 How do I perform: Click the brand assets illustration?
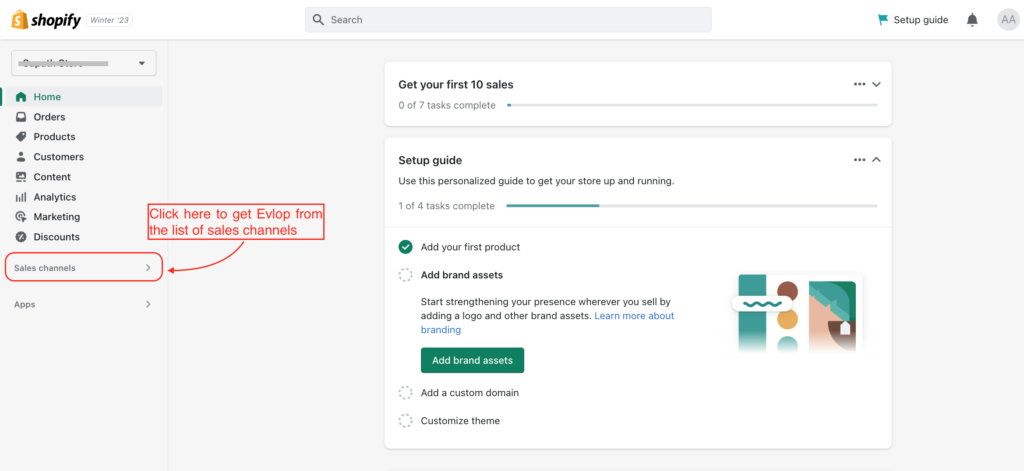[x=796, y=314]
